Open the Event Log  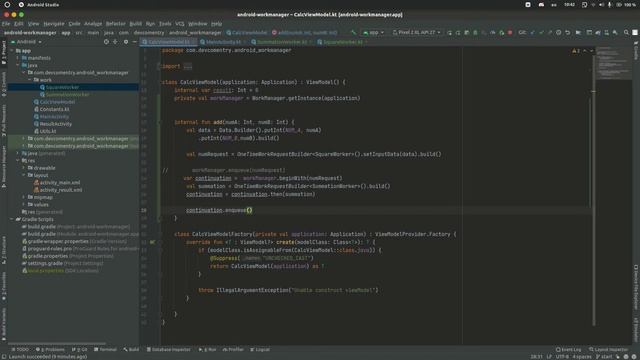(x=569, y=349)
